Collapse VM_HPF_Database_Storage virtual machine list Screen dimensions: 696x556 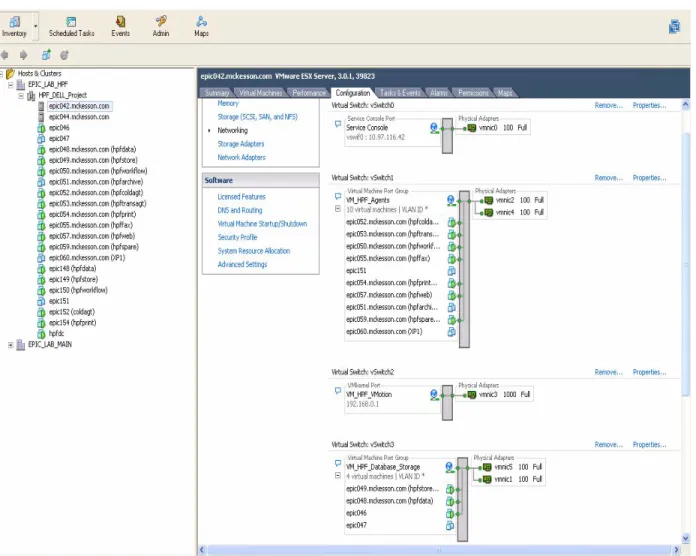(x=338, y=476)
